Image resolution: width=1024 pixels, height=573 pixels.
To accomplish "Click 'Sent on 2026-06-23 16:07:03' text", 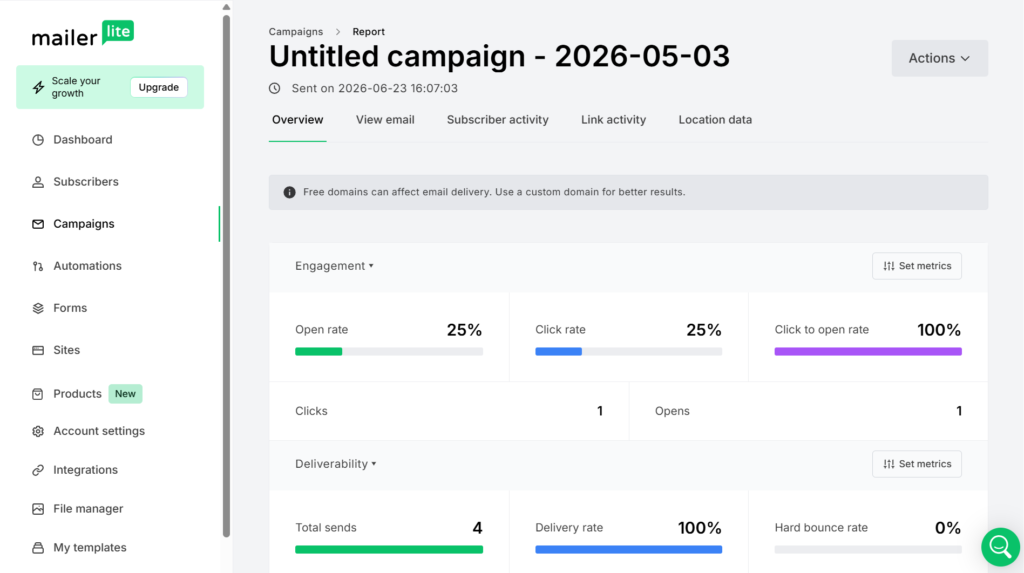I will (x=374, y=88).
